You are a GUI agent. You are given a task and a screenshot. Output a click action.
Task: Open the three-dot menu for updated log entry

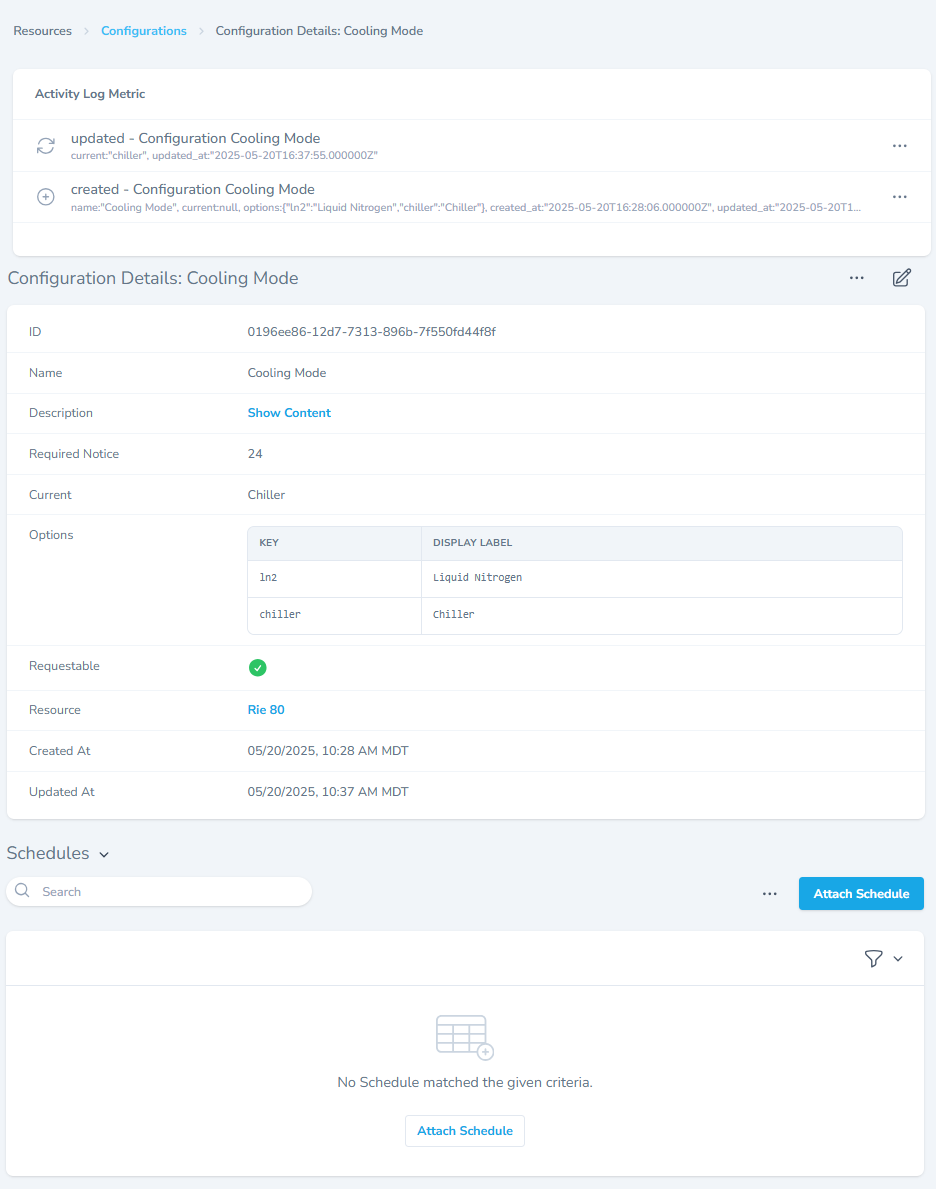(899, 146)
